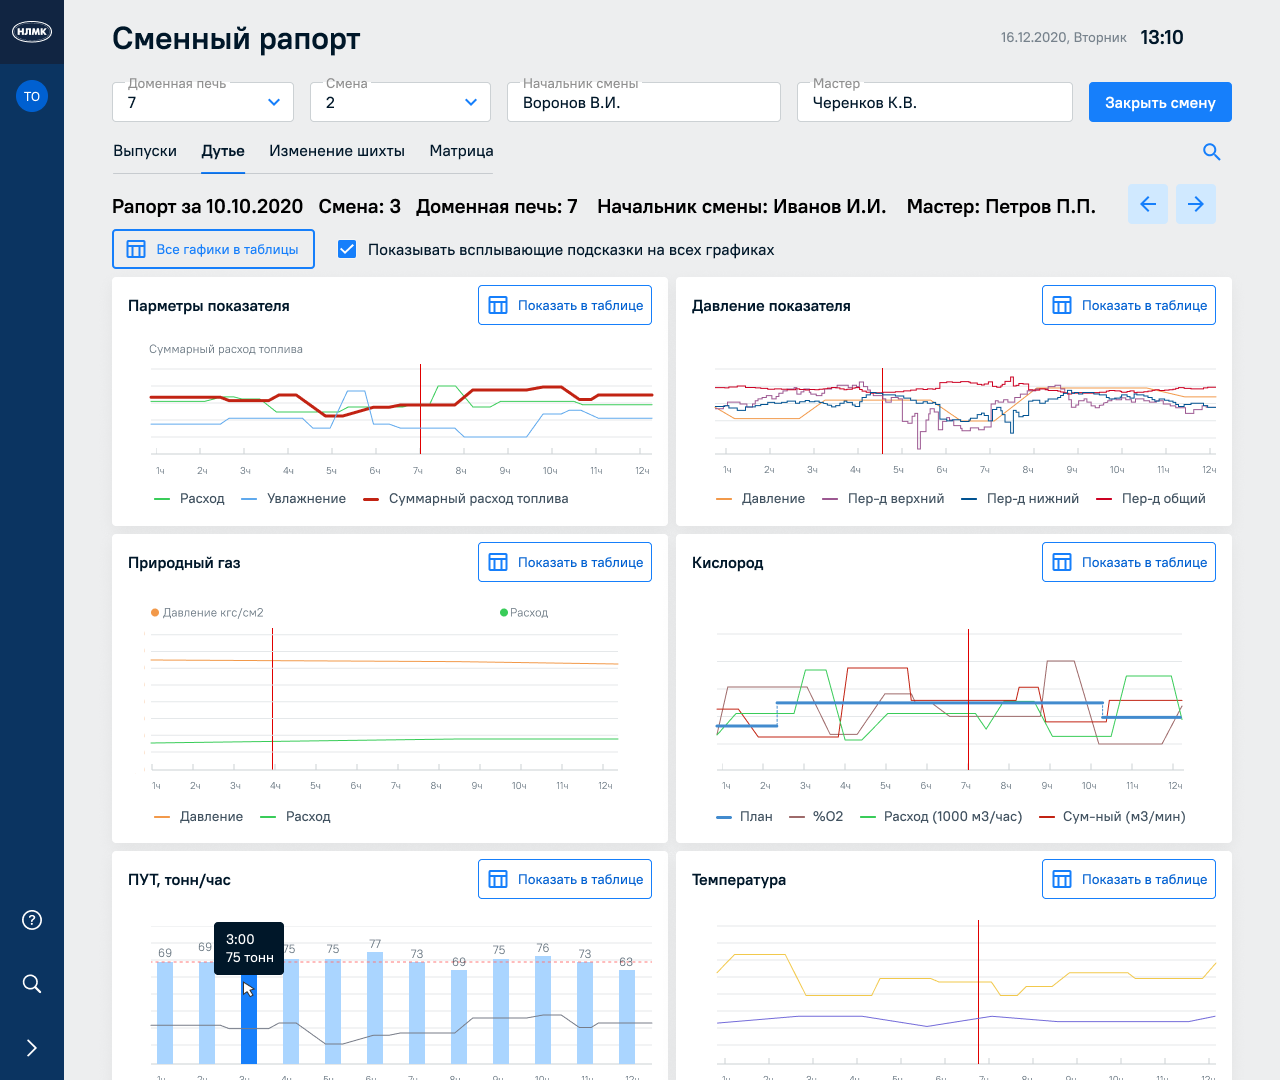Click the Мастер: Петров П.П. text
This screenshot has width=1280, height=1080.
[1001, 206]
